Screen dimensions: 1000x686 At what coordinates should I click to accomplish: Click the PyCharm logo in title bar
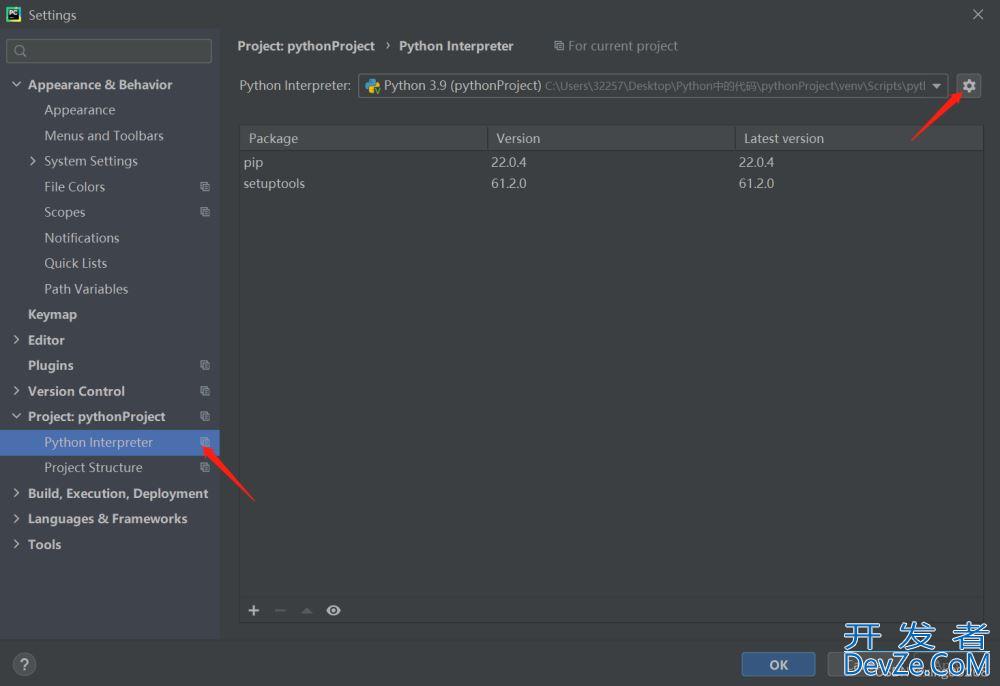pos(13,14)
